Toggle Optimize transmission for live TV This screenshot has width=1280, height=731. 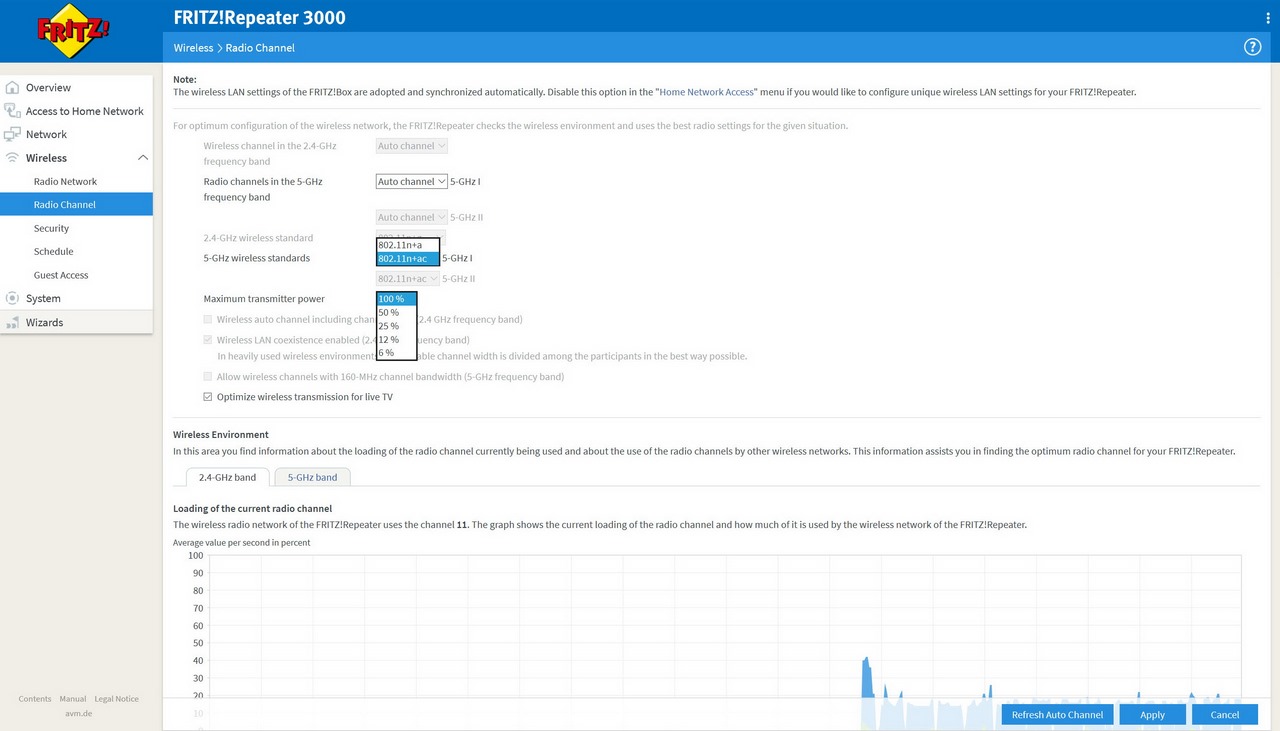(208, 397)
